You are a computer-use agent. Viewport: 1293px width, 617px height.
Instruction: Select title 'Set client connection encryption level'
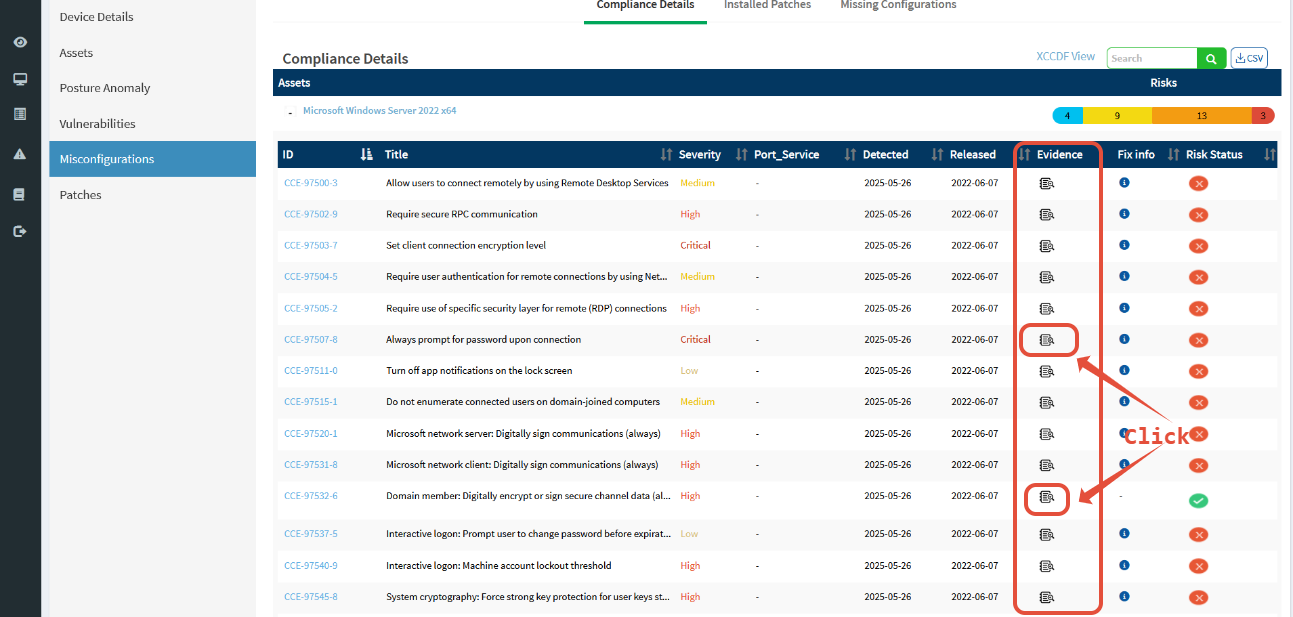tap(466, 245)
